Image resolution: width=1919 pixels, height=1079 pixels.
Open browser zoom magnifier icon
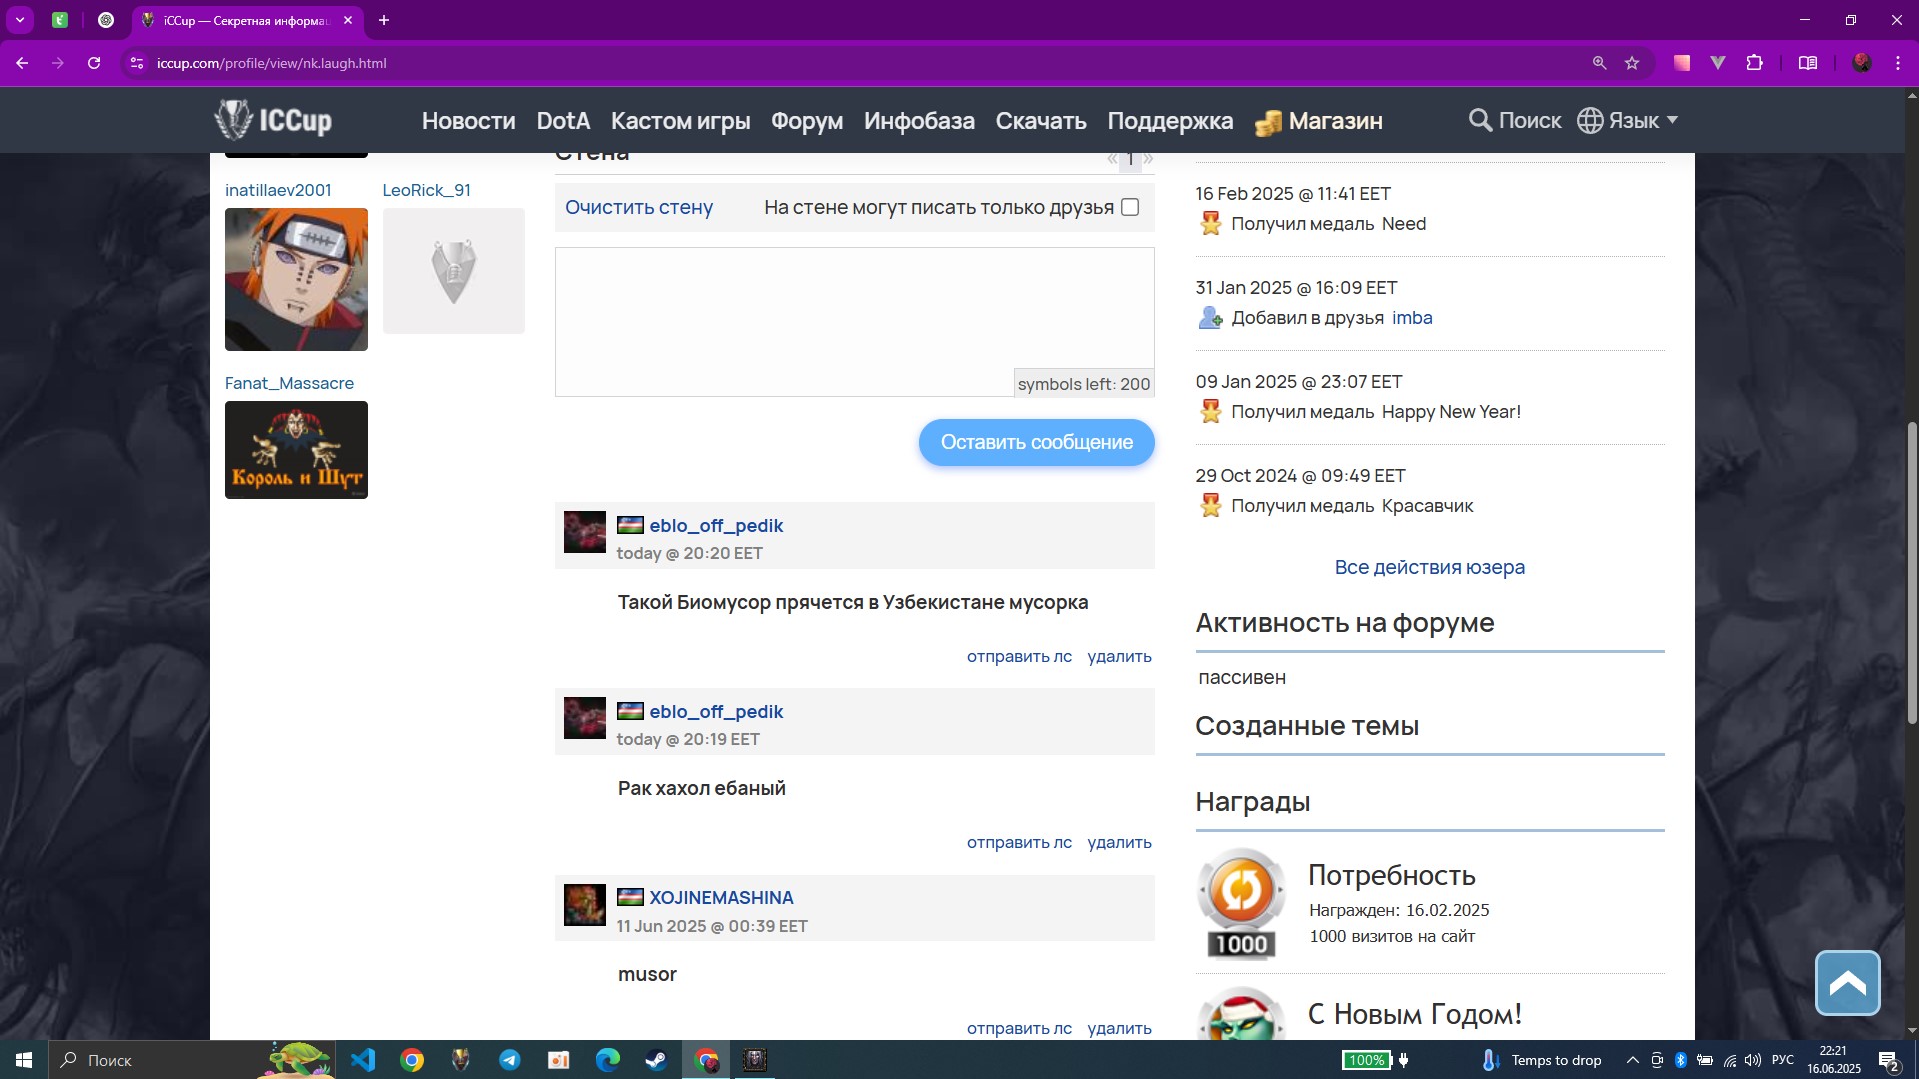[x=1599, y=63]
